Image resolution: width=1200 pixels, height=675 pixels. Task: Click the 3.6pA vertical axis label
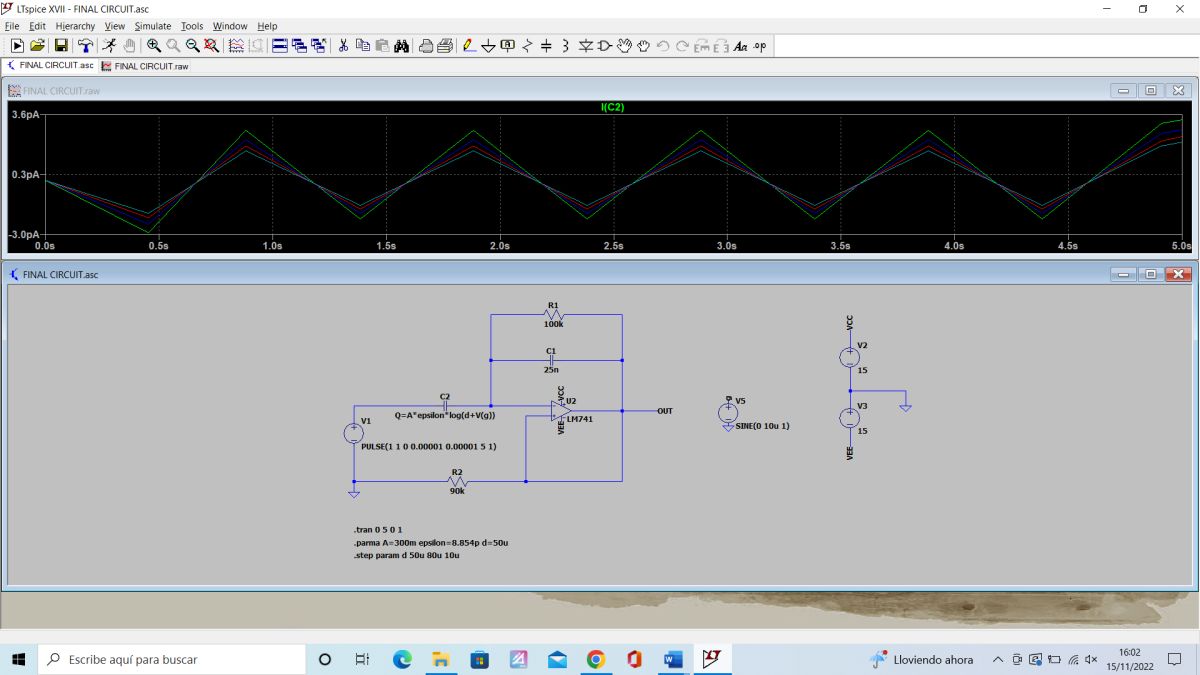click(x=25, y=115)
